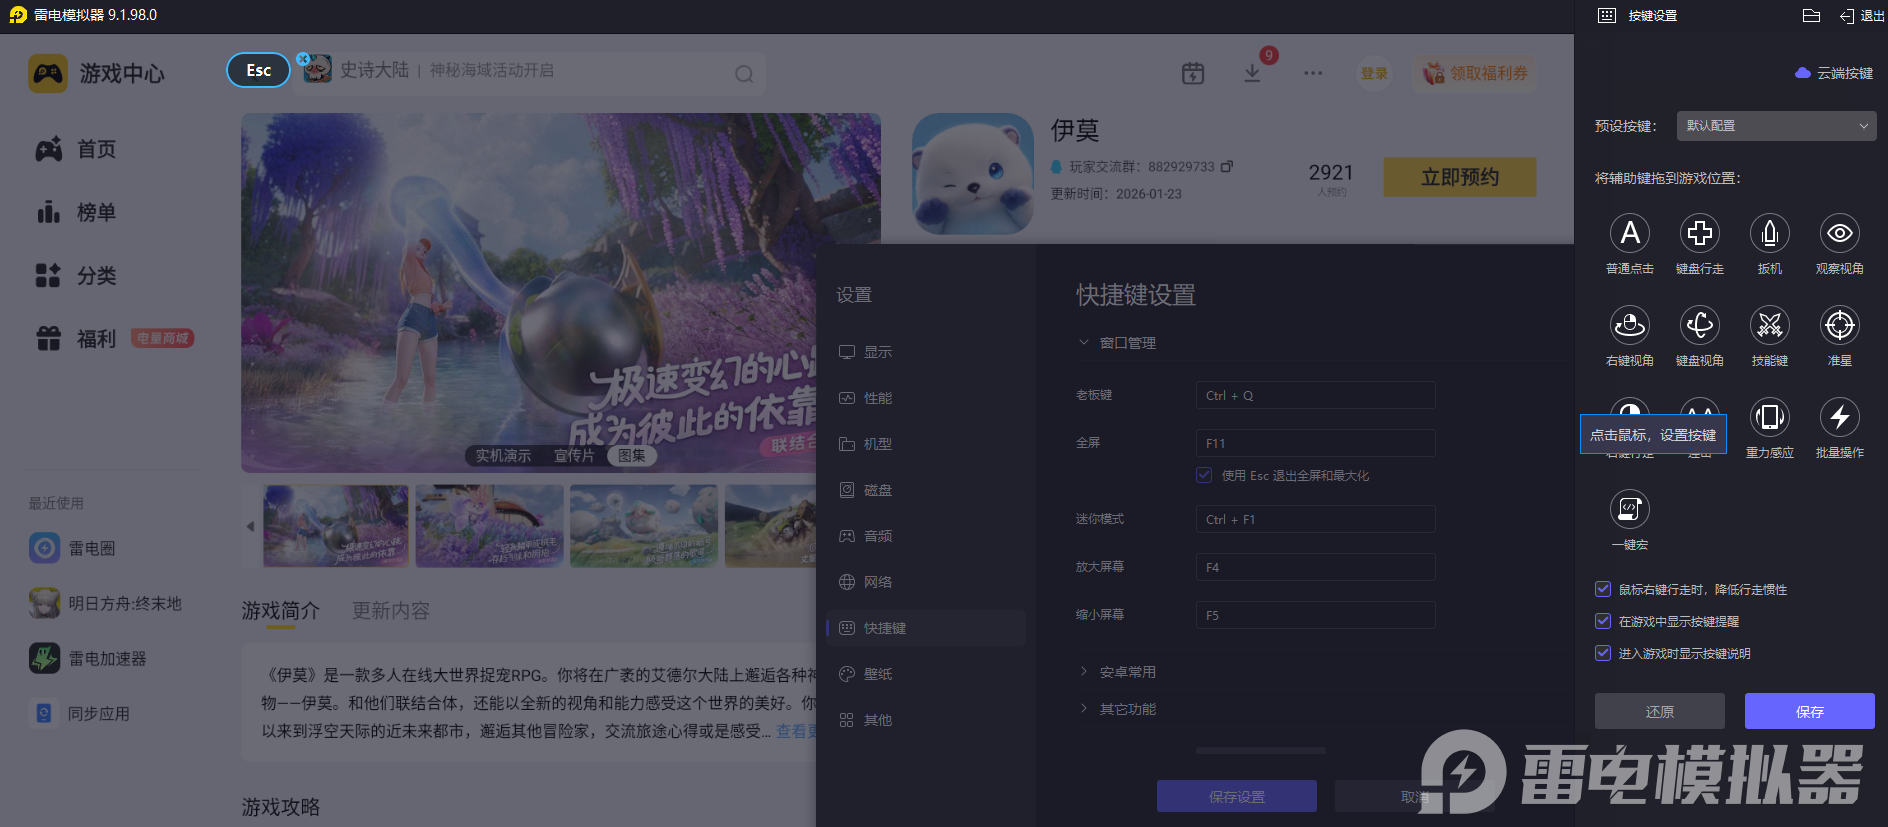This screenshot has height=827, width=1888.
Task: Launch 雷电加速器 from recent apps
Action: (88, 658)
